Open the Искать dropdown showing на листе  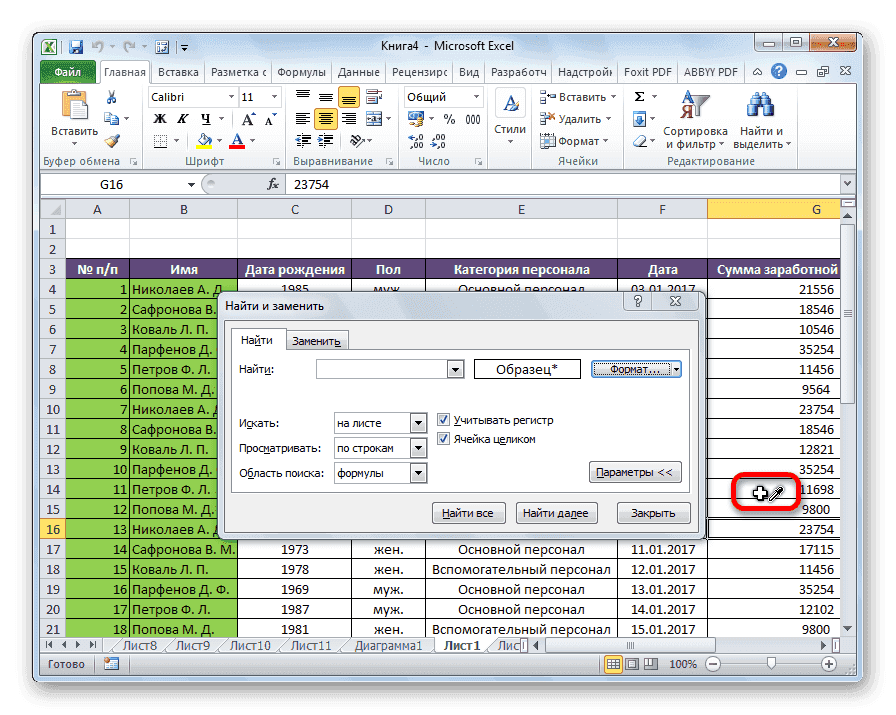pos(420,423)
